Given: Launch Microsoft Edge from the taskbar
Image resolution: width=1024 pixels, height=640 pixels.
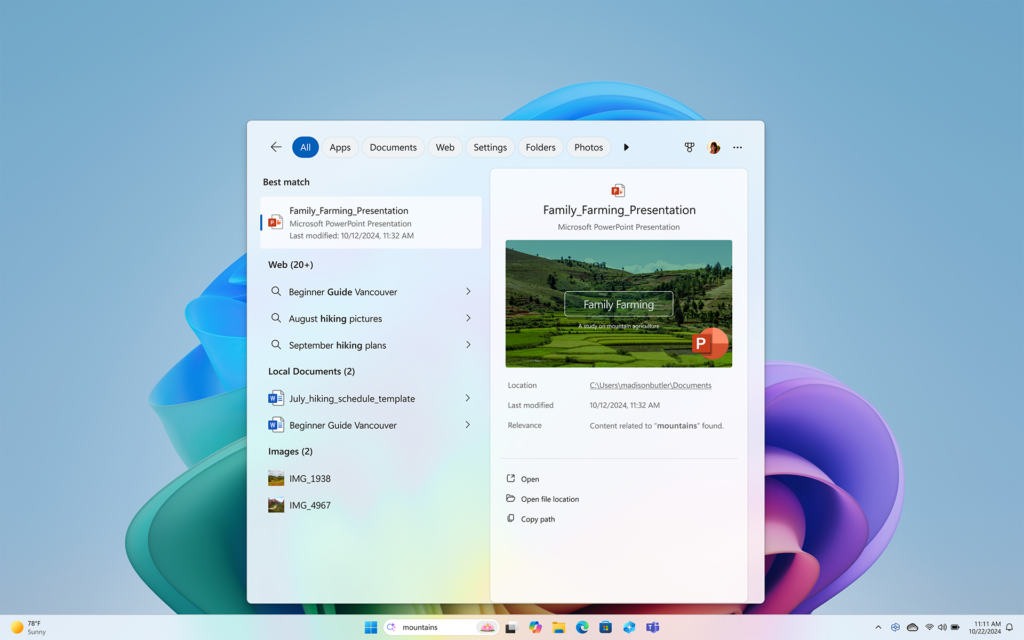Looking at the screenshot, I should [x=582, y=627].
